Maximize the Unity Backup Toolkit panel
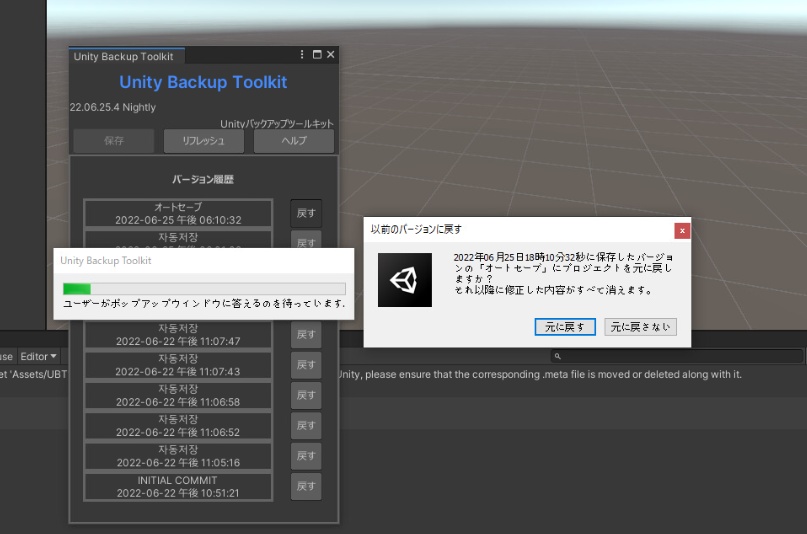Screen dimensions: 807x534 (317, 55)
